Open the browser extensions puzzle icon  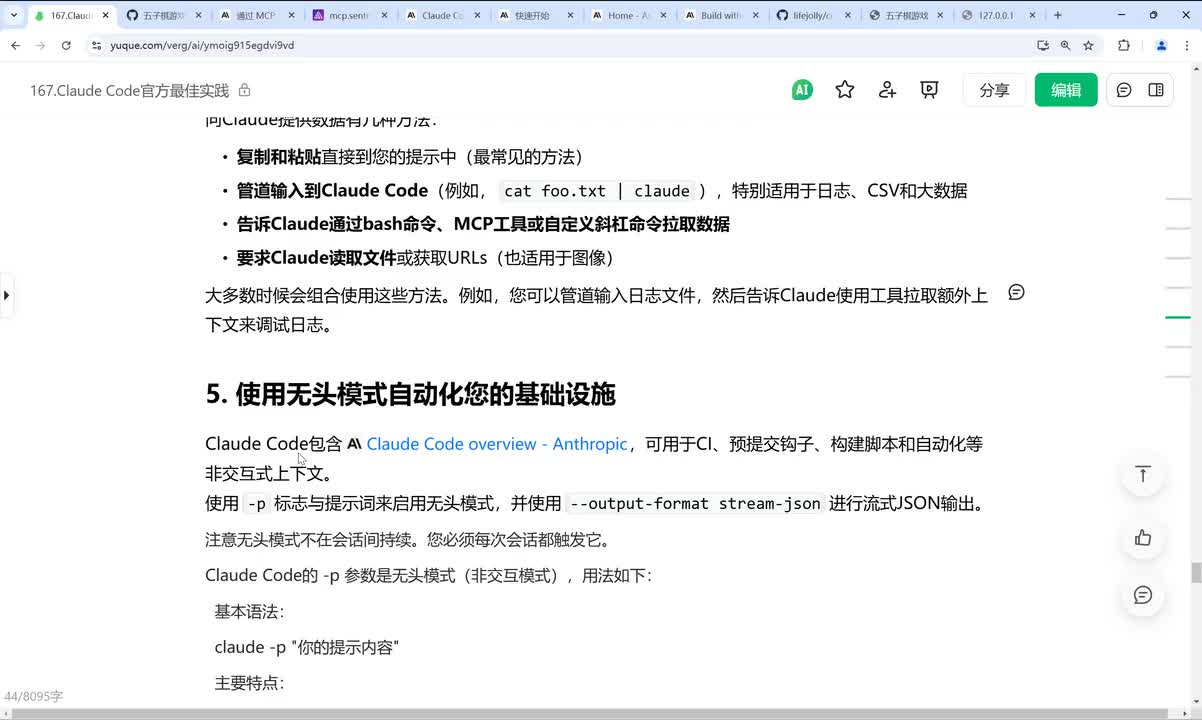point(1124,45)
